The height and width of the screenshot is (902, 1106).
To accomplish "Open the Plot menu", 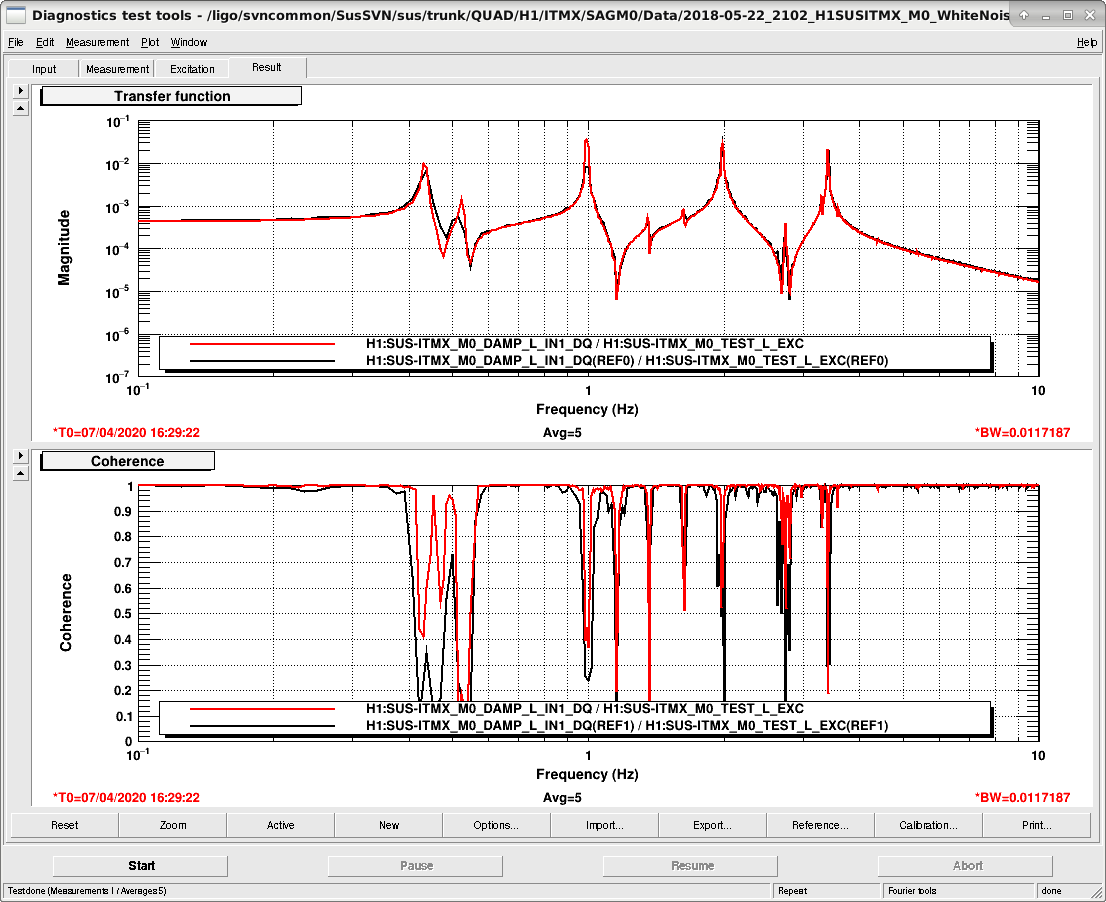I will (x=150, y=42).
